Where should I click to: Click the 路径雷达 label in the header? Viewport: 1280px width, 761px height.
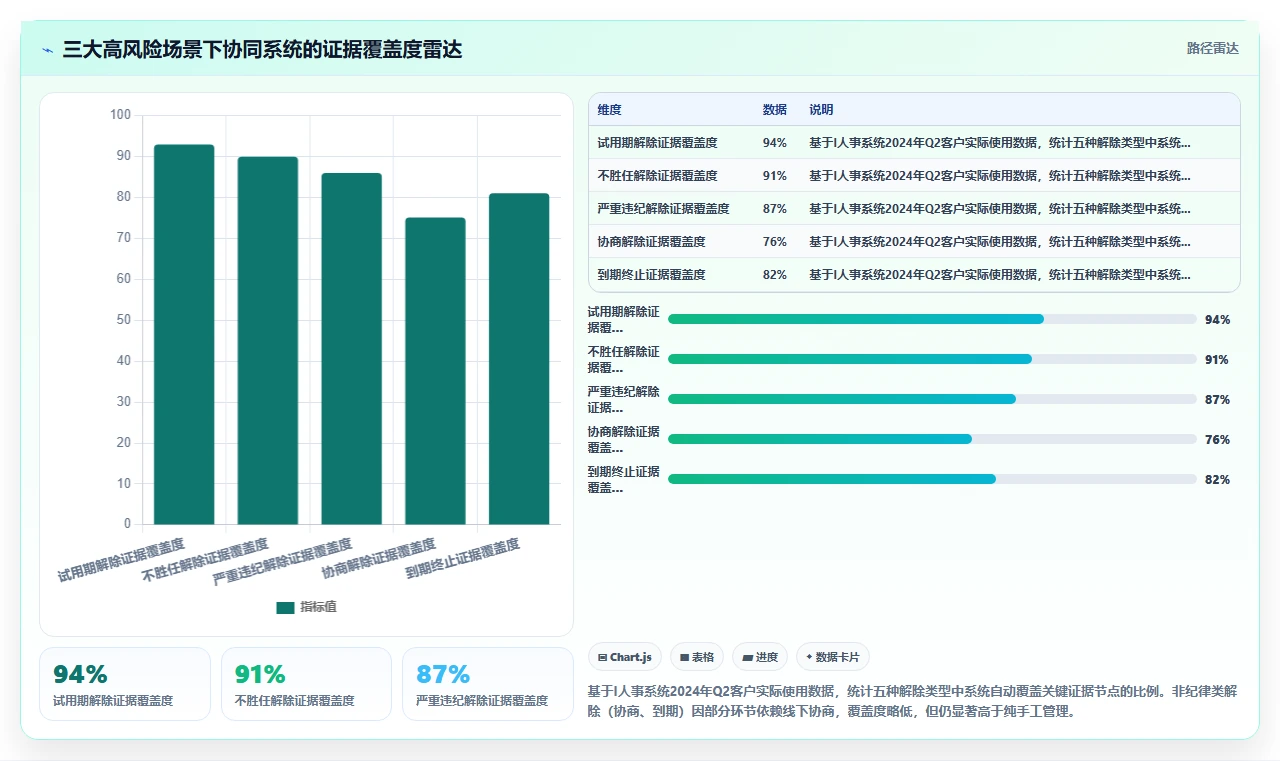pyautogui.click(x=1212, y=48)
